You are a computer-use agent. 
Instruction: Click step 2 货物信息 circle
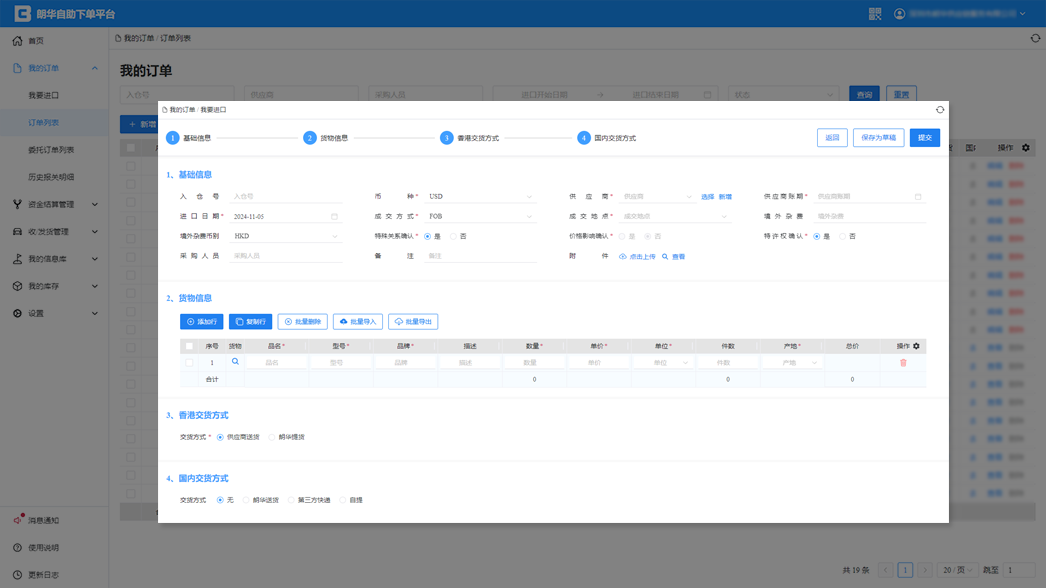(310, 137)
